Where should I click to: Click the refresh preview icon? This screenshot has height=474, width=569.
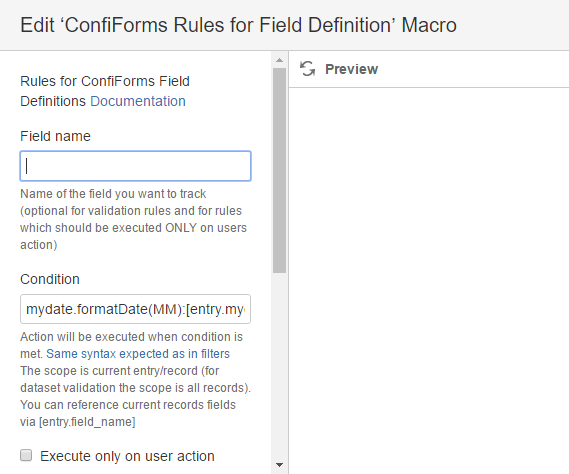307,69
